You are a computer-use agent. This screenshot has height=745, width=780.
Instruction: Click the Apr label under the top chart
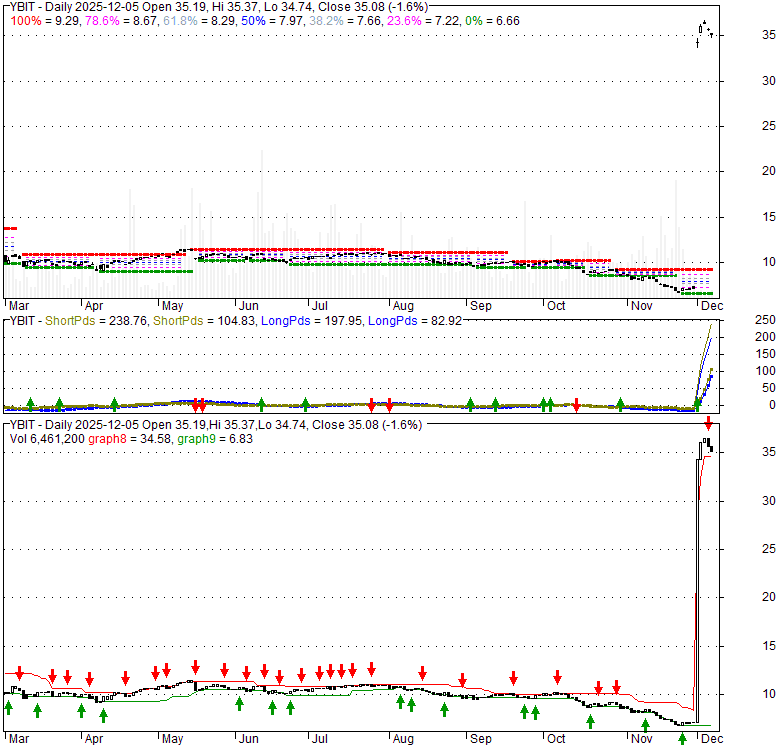94,306
